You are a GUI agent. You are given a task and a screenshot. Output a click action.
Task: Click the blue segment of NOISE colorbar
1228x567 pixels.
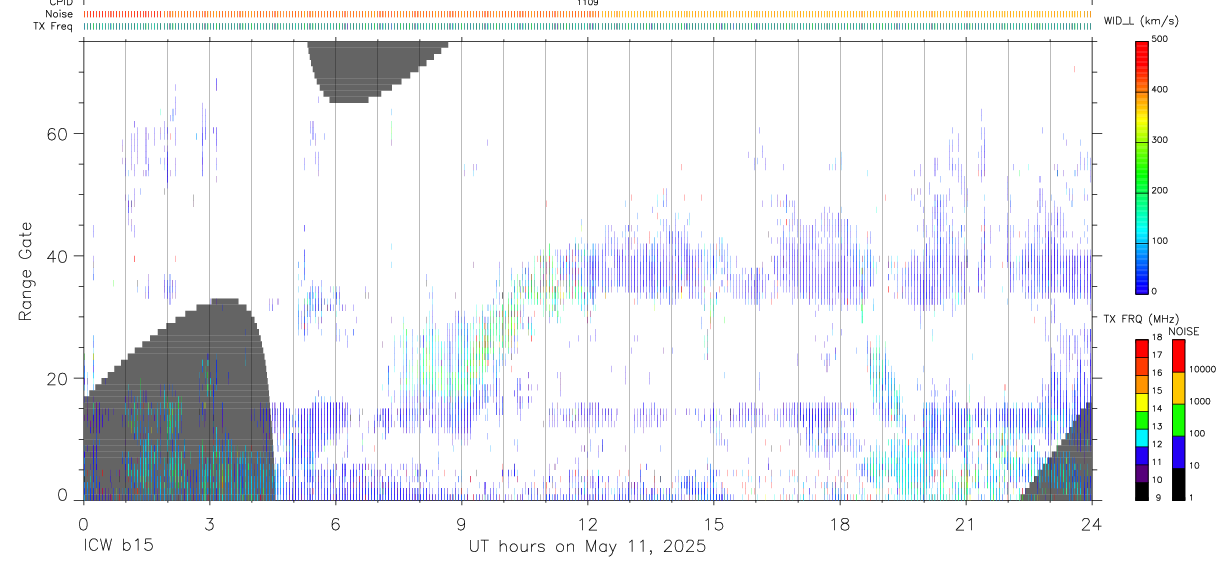1178,452
